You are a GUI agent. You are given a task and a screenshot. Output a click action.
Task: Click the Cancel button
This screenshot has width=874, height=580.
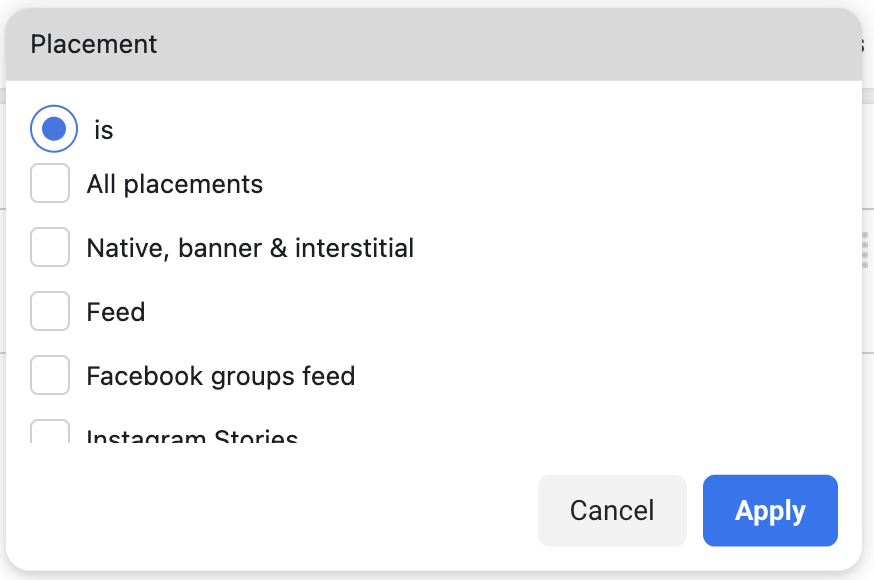(612, 510)
